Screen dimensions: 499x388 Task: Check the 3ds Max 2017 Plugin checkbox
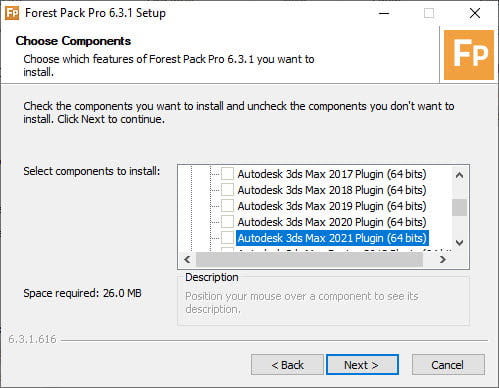click(227, 174)
